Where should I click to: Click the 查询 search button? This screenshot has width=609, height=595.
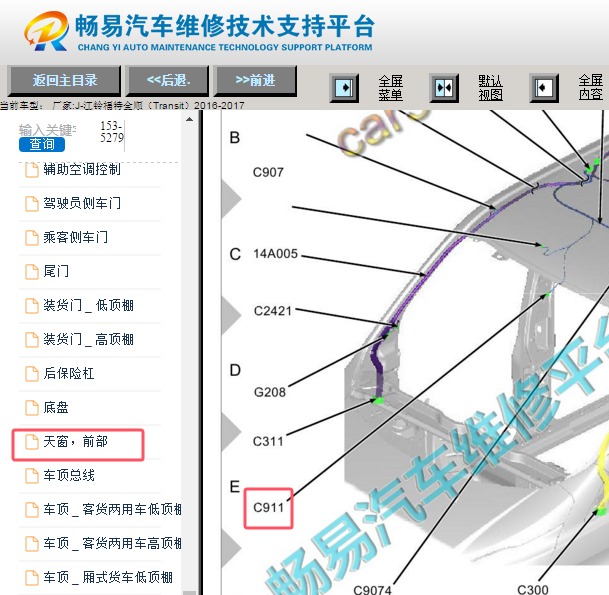click(x=42, y=144)
